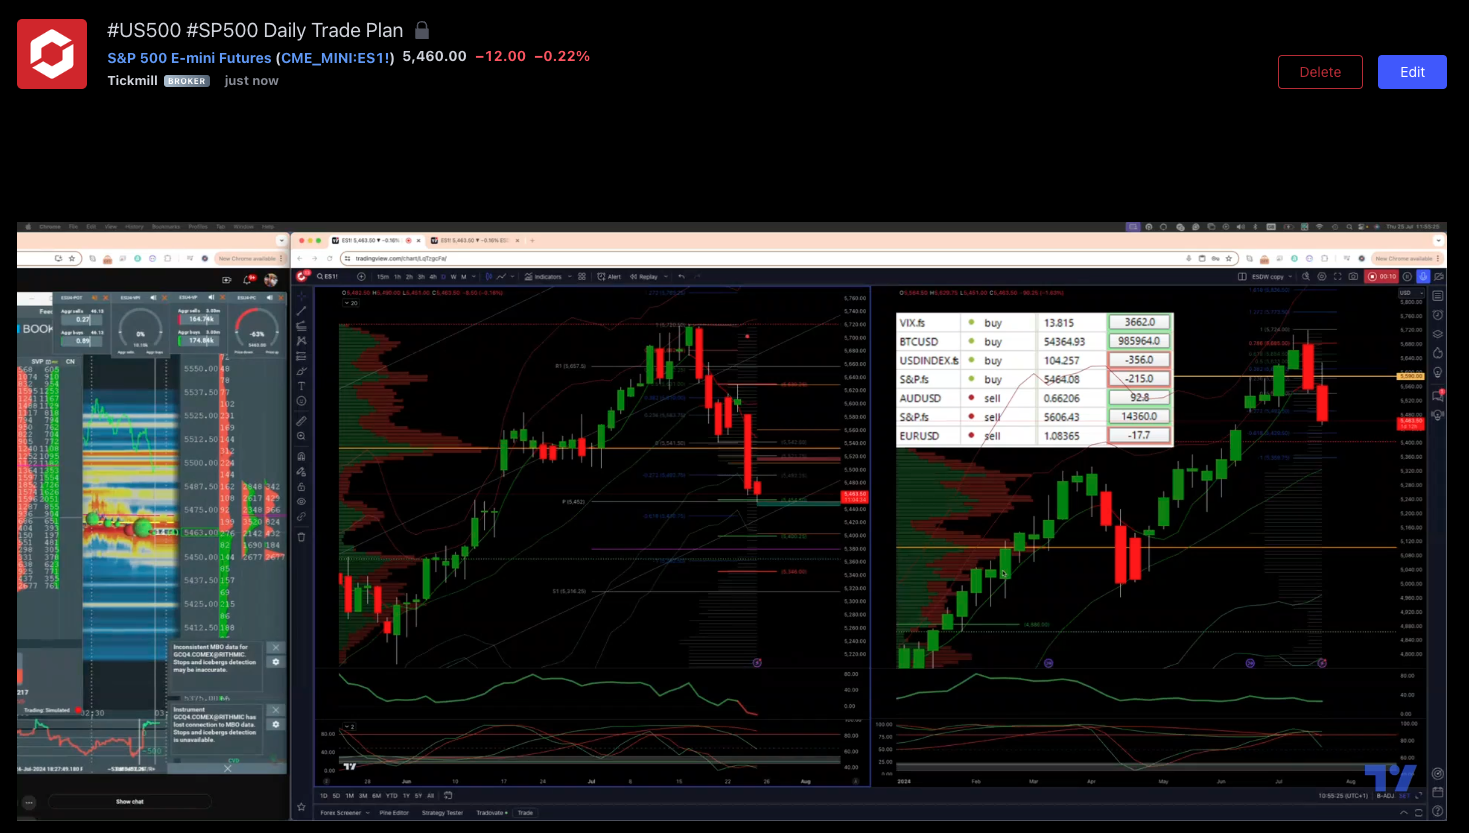Click the BTCUSD row in watchlist table
The height and width of the screenshot is (833, 1469).
[1035, 341]
